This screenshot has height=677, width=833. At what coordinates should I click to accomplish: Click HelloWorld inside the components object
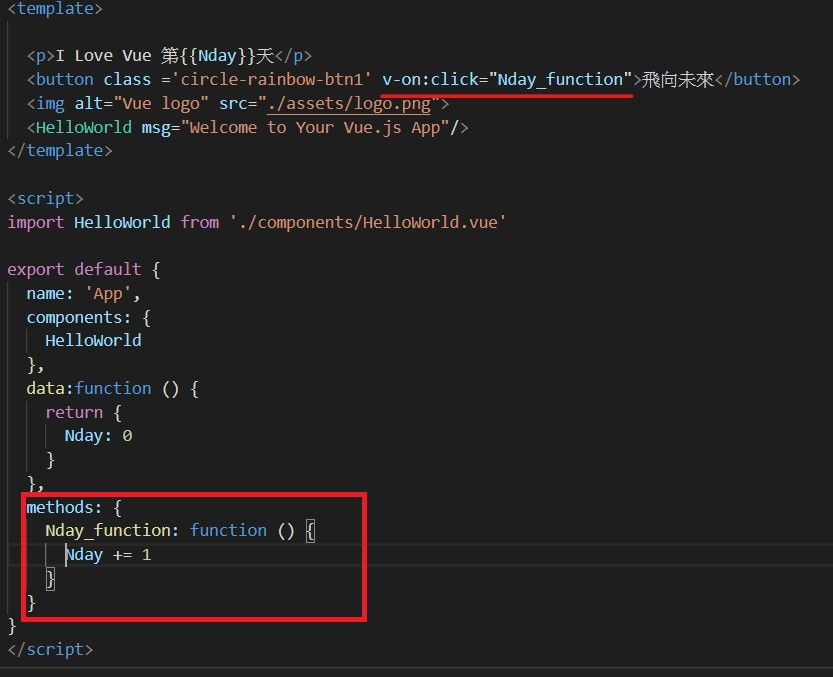click(x=94, y=341)
